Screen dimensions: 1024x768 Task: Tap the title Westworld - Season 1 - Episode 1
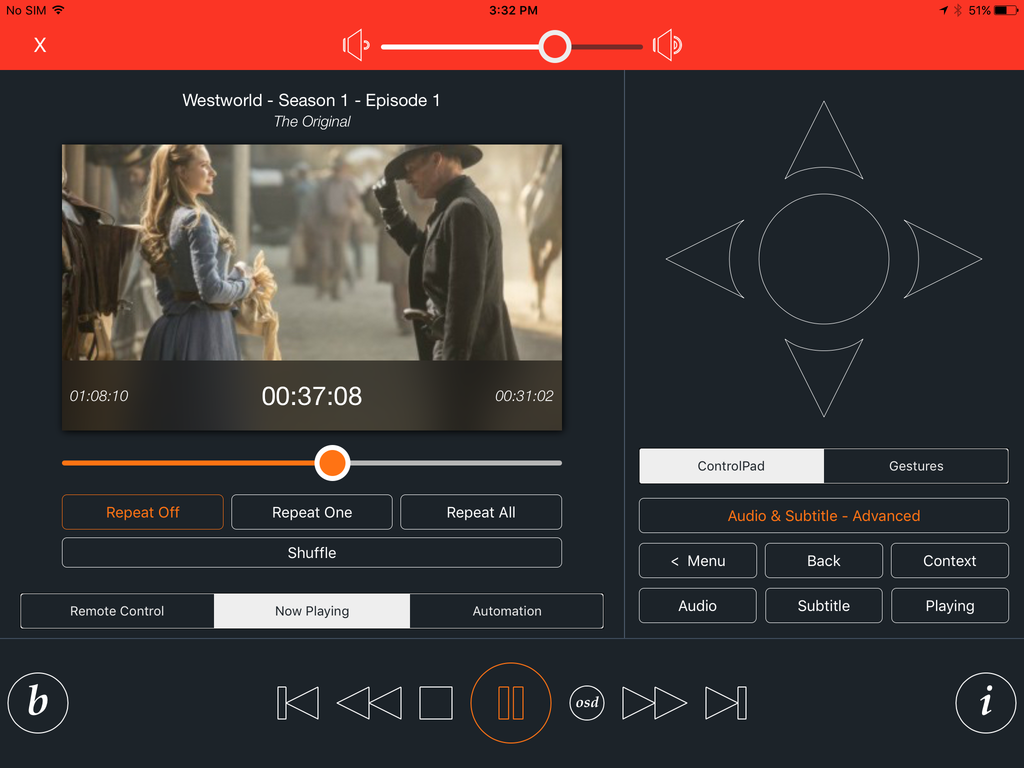coord(312,100)
